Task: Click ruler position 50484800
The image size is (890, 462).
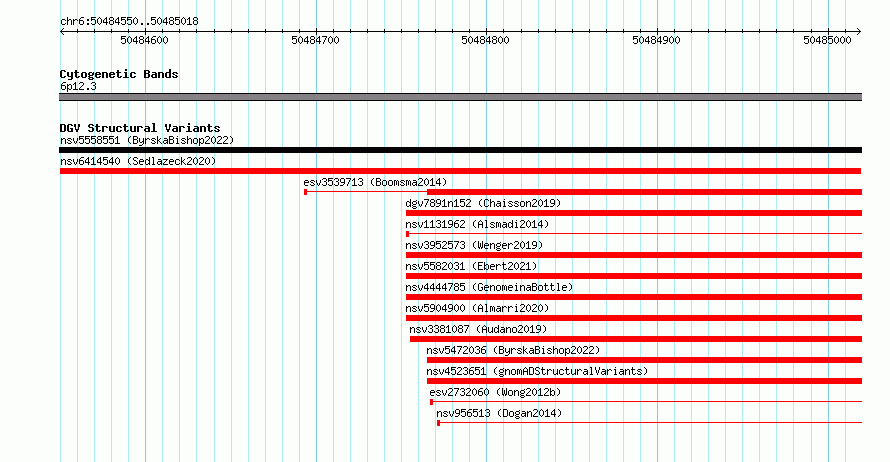Action: (485, 40)
